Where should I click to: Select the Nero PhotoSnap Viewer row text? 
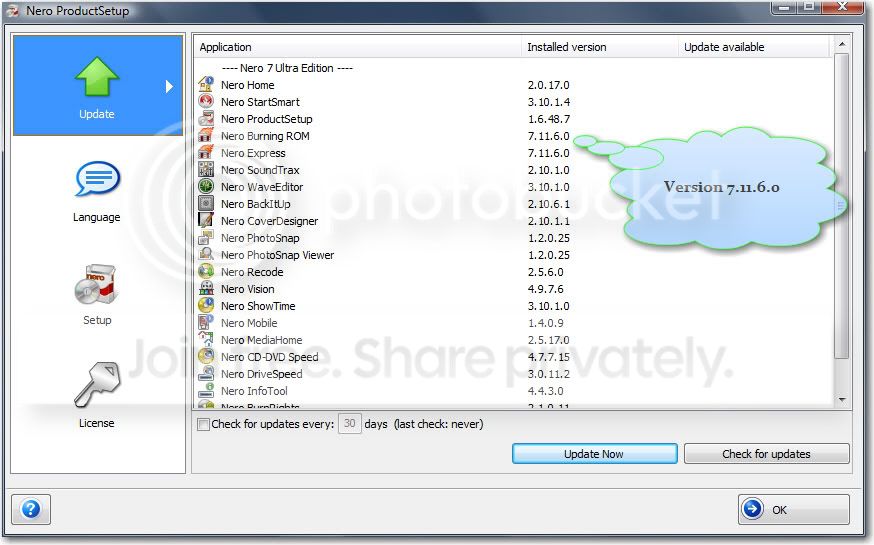tap(278, 255)
